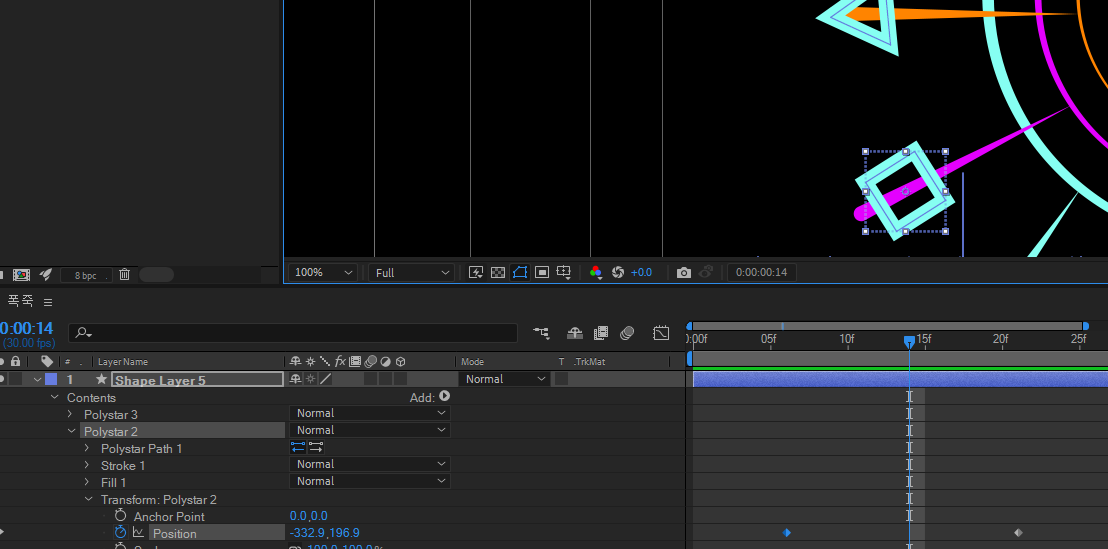Viewport: 1108px width, 549px height.
Task: Create new composition icon in project panel
Action: (21, 274)
